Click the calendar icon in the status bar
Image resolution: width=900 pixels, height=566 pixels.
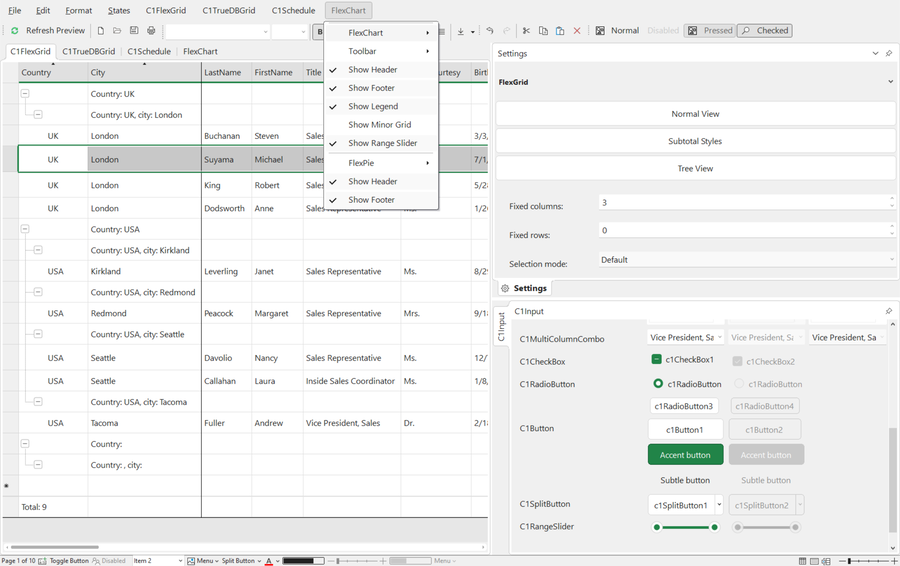coord(42,561)
